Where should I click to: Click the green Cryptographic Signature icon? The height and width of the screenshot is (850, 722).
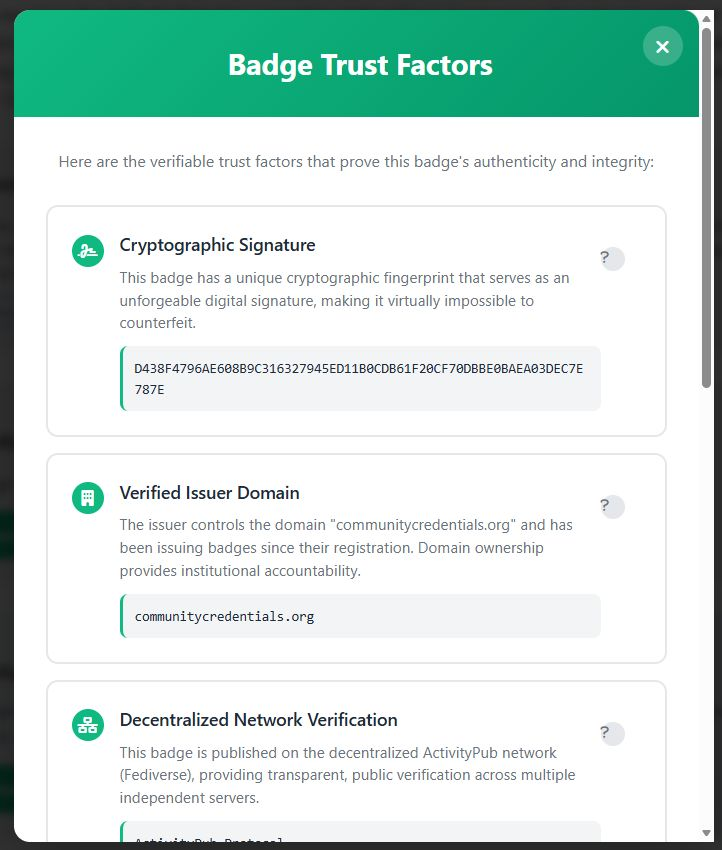click(88, 251)
